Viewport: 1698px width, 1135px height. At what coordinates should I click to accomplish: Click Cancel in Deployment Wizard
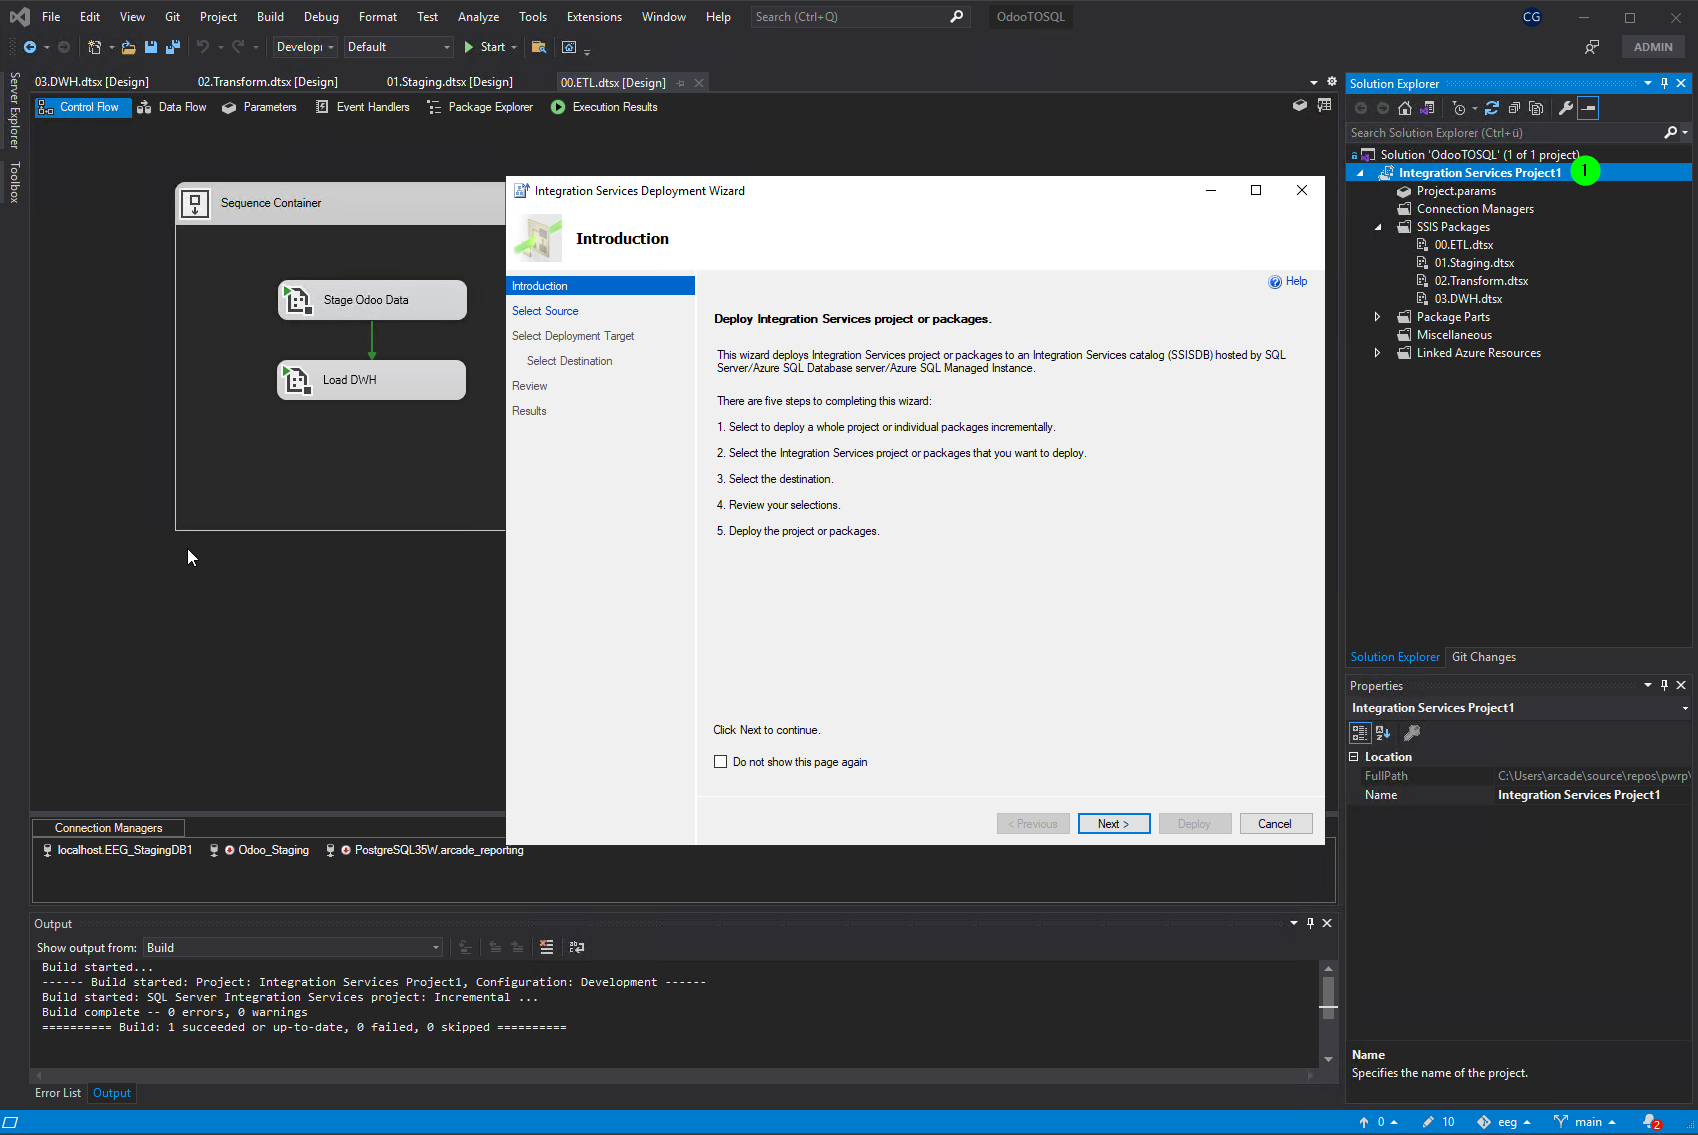(x=1275, y=824)
